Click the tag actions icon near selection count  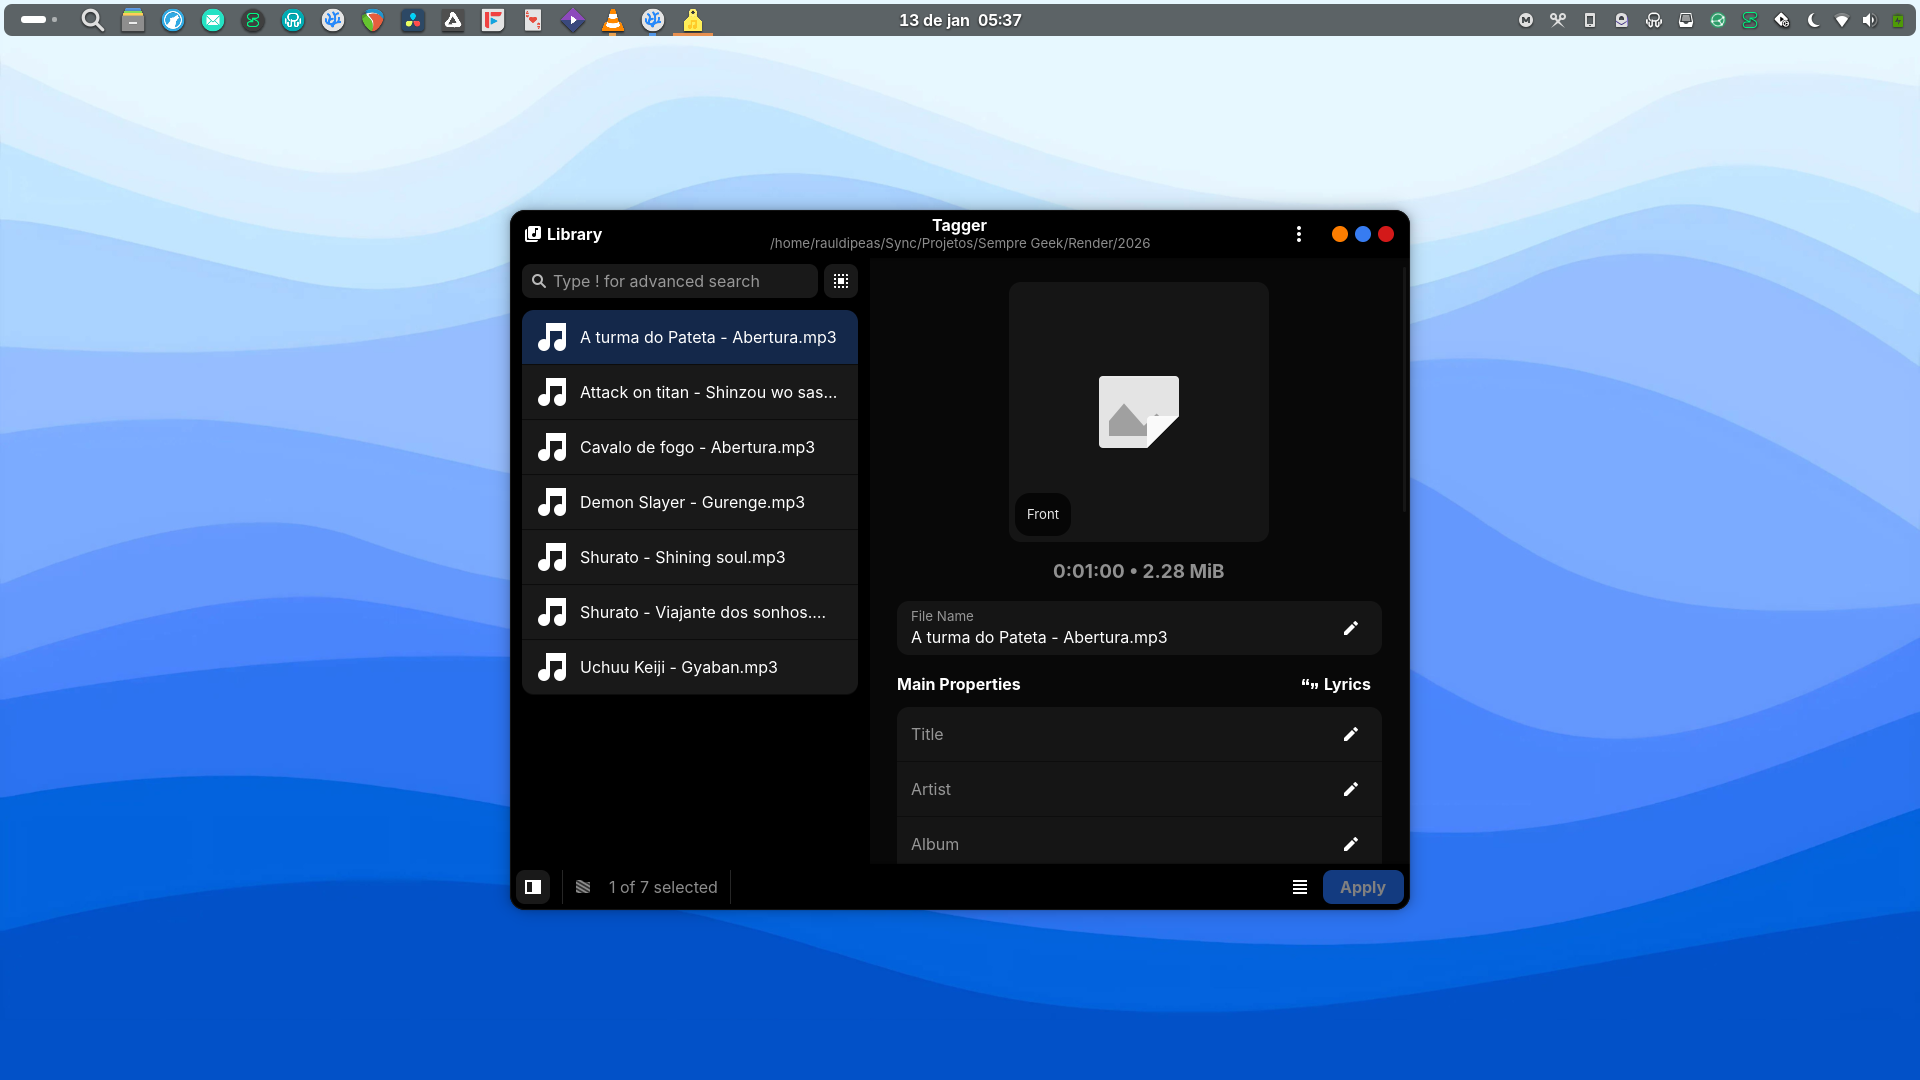(x=583, y=887)
